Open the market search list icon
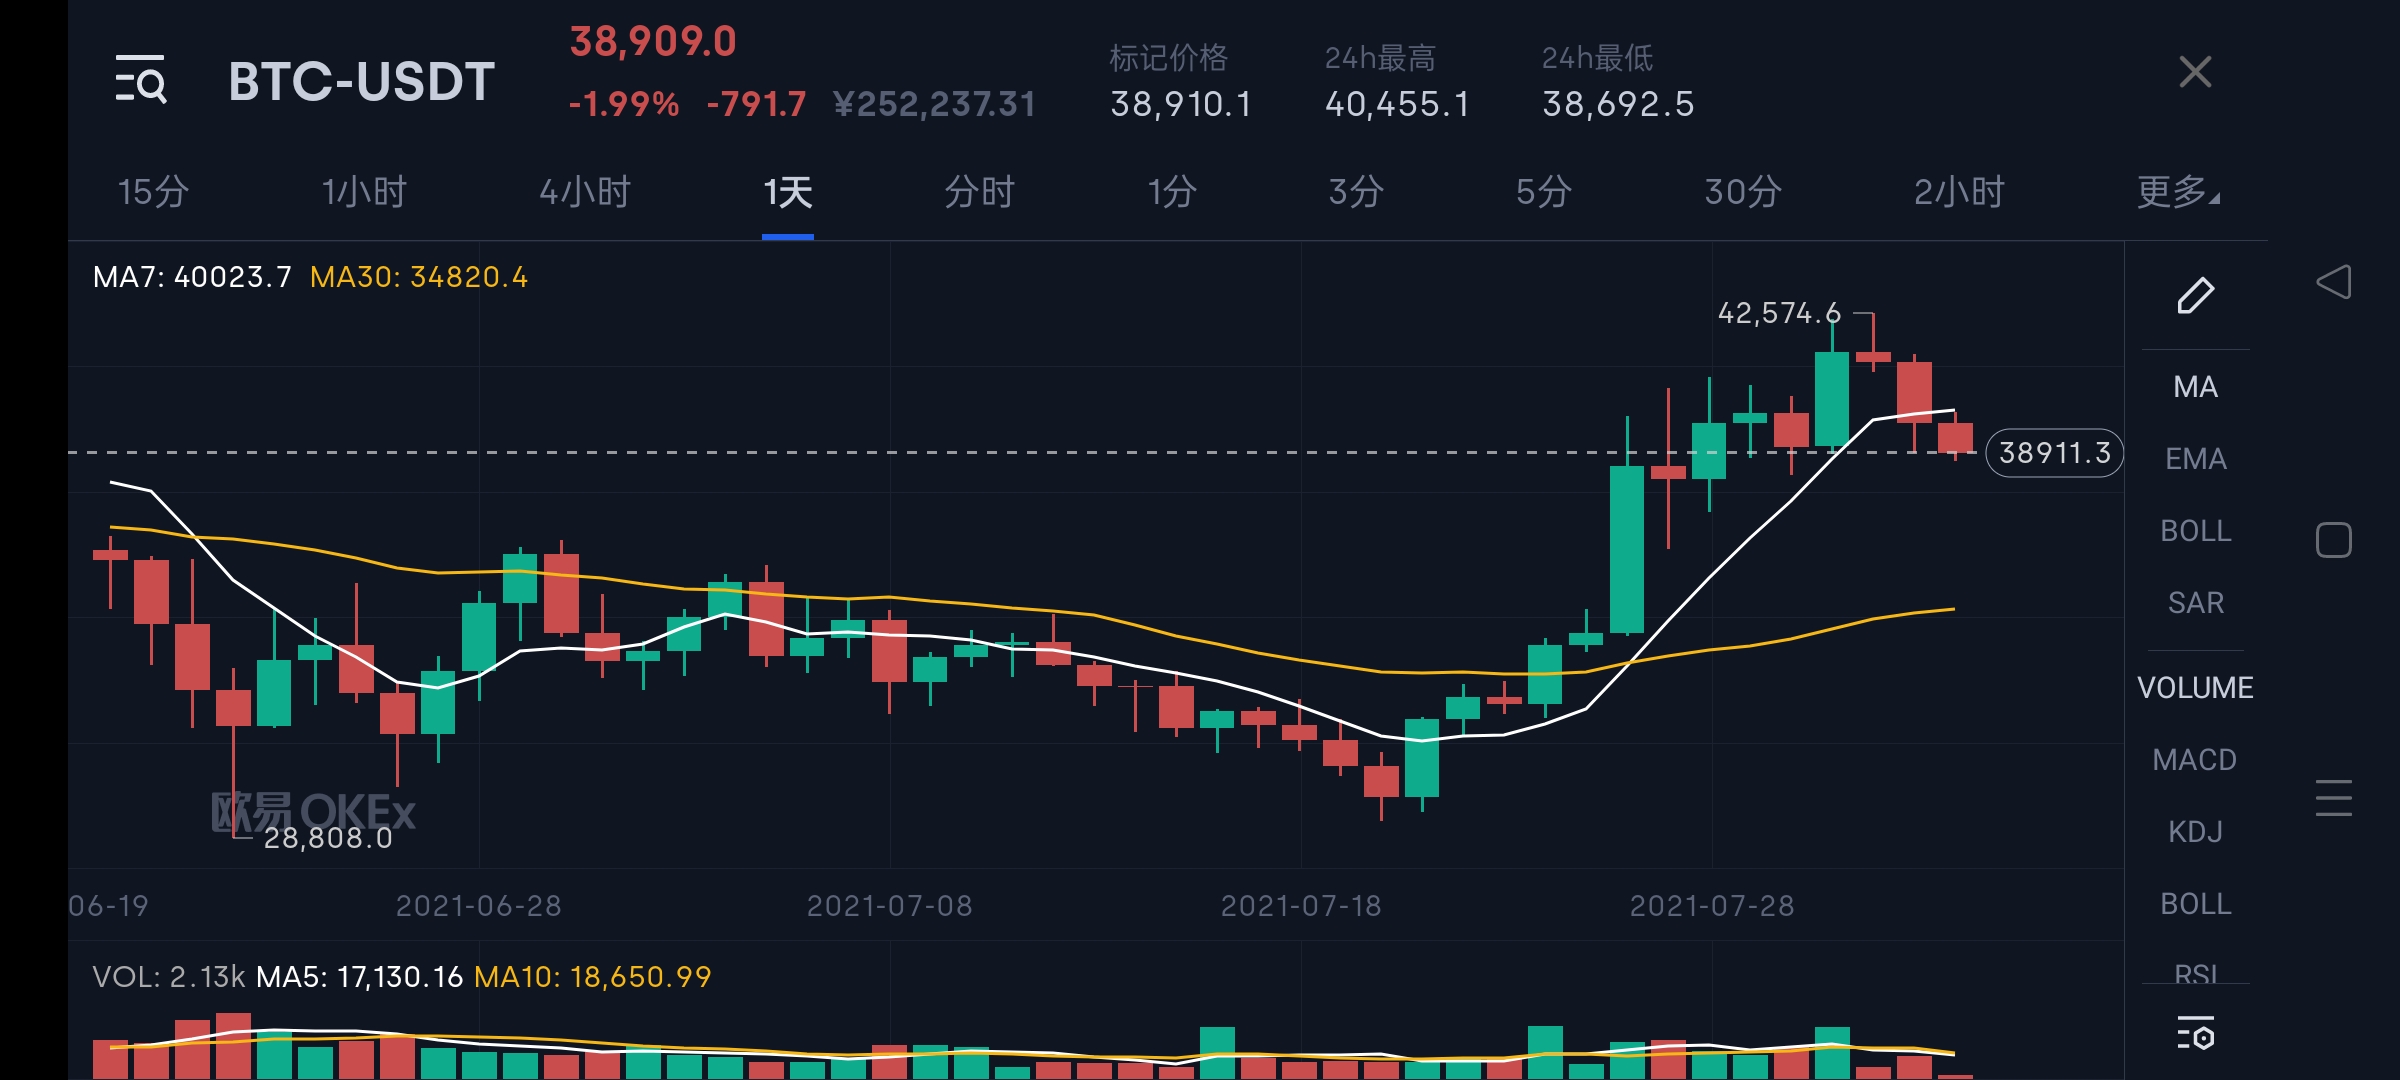Screen dimensions: 2400x1080 click(141, 80)
